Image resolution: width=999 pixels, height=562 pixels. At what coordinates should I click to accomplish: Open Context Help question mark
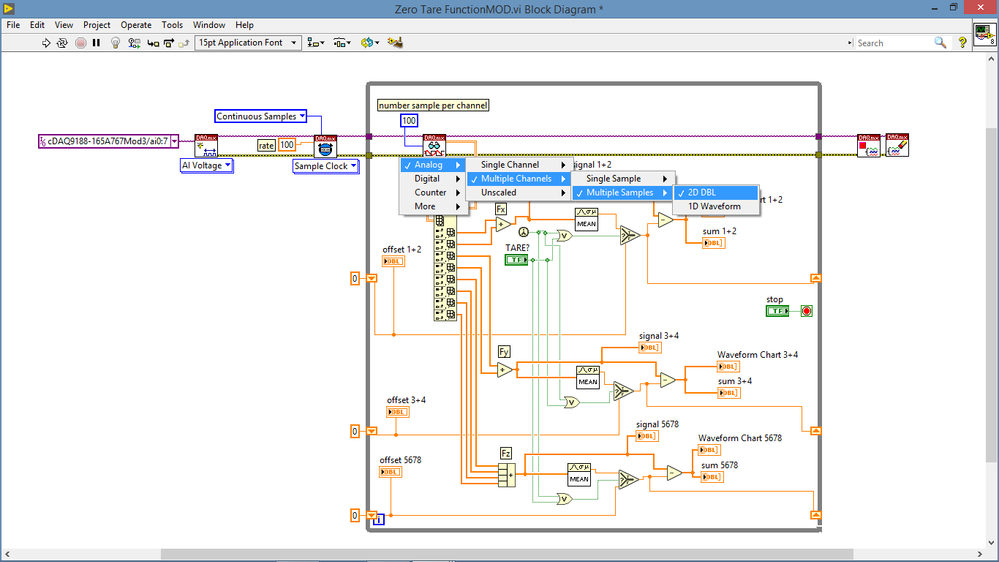962,43
